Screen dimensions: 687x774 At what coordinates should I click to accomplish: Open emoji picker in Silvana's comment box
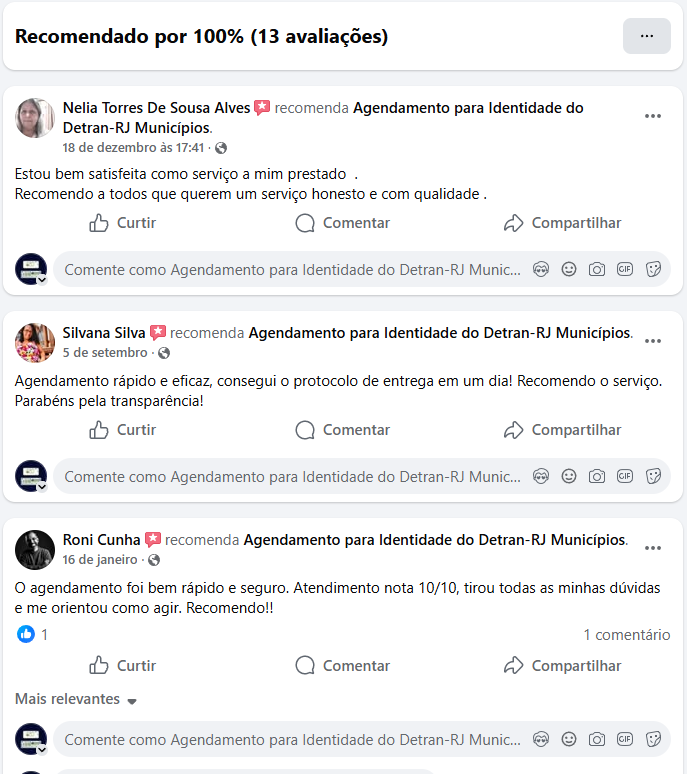coord(569,476)
